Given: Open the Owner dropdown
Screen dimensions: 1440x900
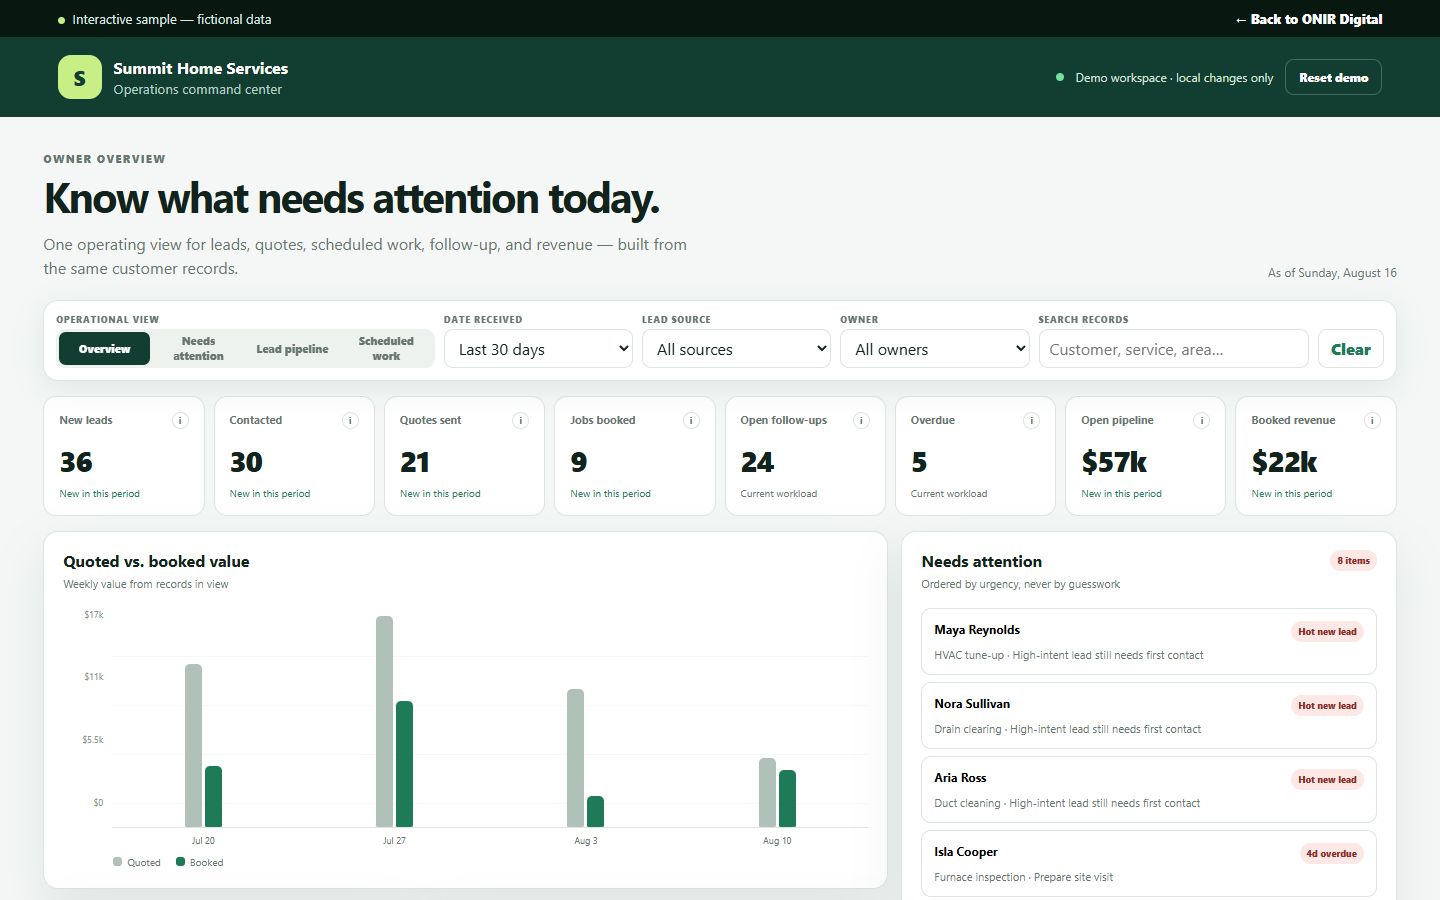Looking at the screenshot, I should (934, 349).
